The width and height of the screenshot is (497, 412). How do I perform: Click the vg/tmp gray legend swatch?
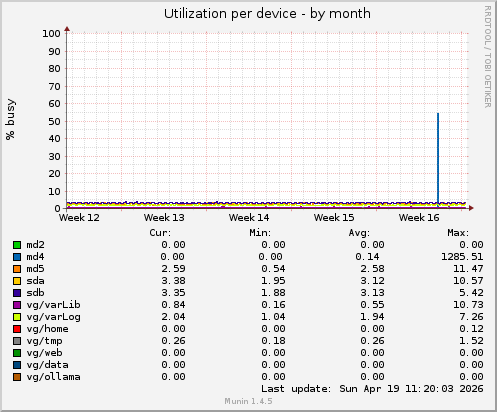click(17, 341)
